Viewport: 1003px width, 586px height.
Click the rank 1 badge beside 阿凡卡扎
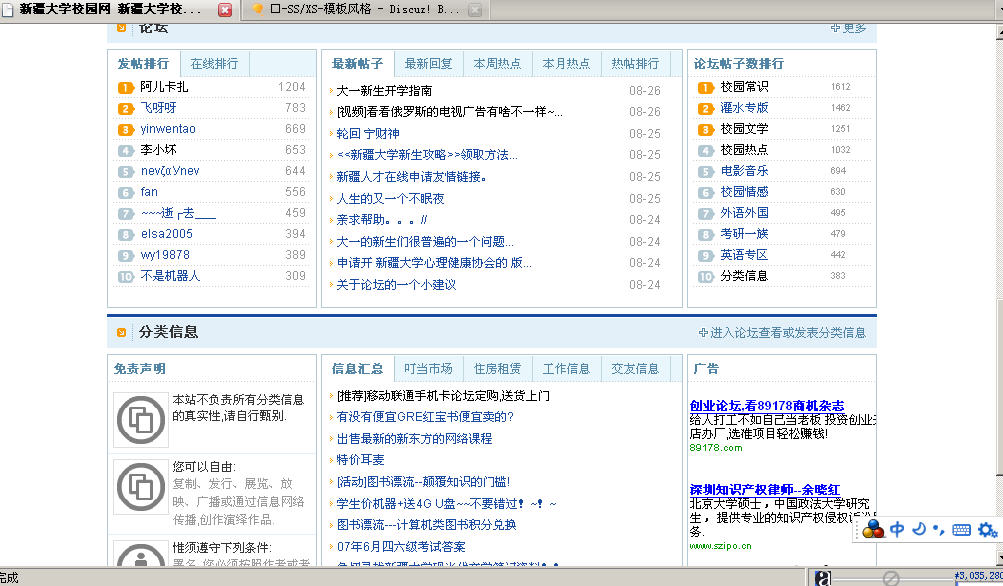coord(126,88)
